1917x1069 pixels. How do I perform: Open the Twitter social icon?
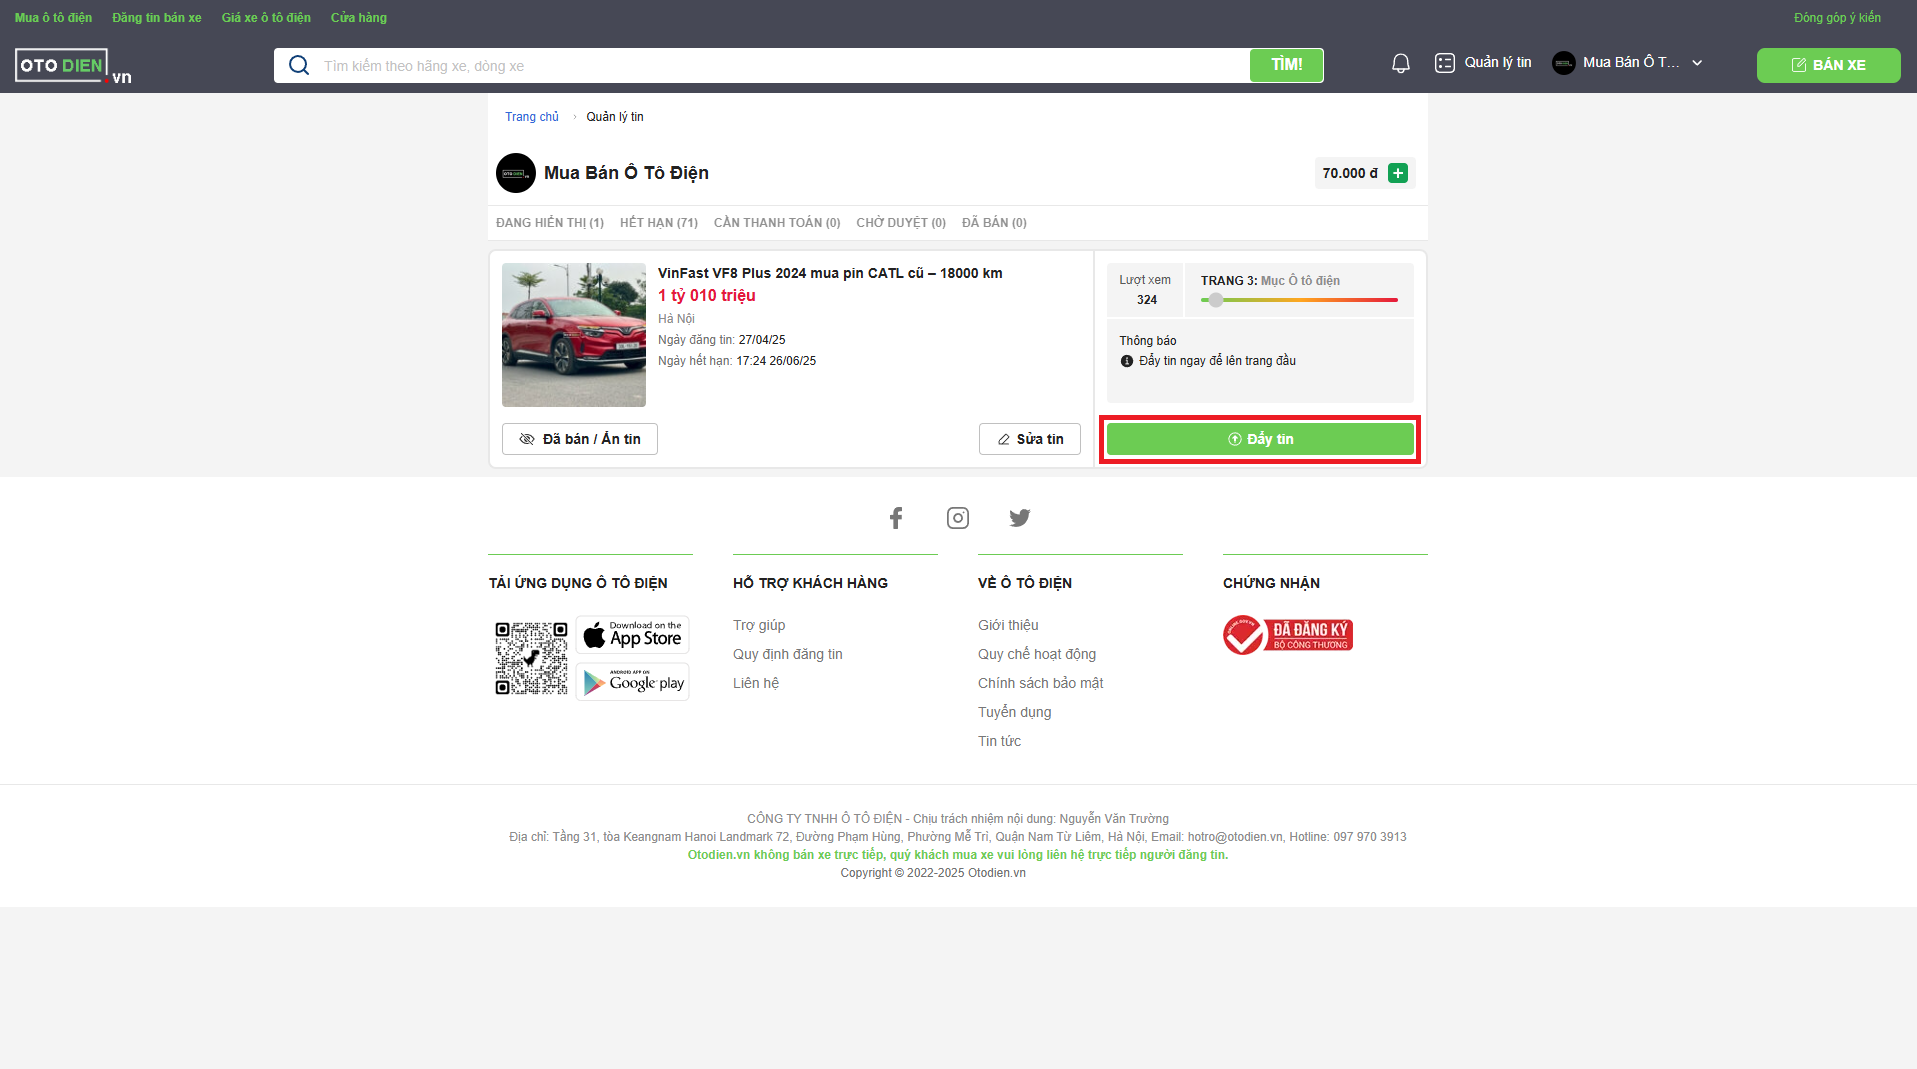click(1019, 518)
